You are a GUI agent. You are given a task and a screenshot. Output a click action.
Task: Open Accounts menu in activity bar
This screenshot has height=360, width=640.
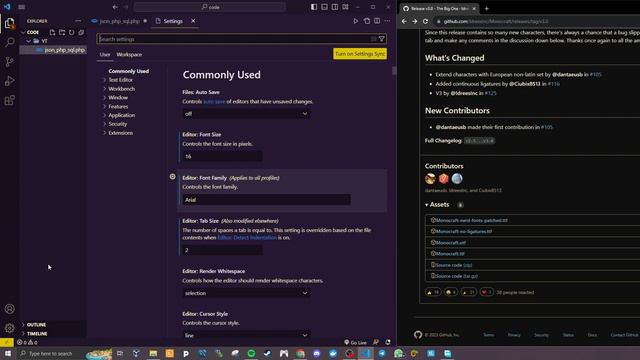point(9,309)
